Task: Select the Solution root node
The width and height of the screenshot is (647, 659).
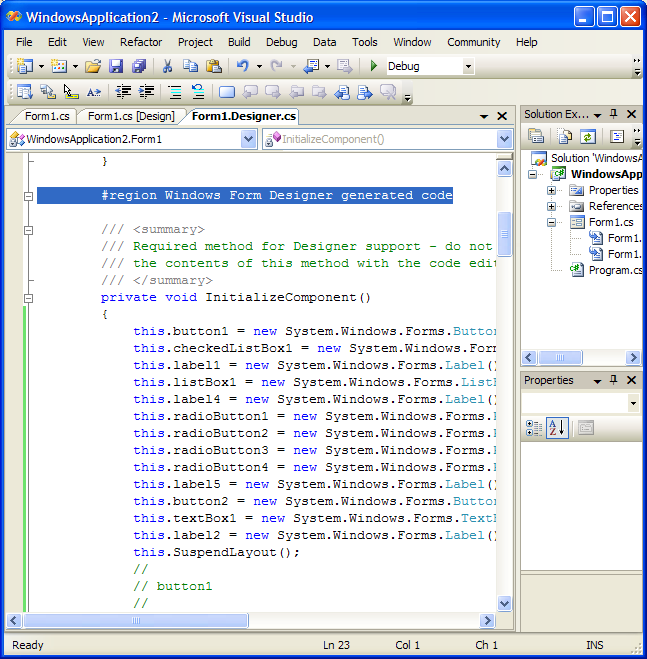Action: pyautogui.click(x=596, y=158)
